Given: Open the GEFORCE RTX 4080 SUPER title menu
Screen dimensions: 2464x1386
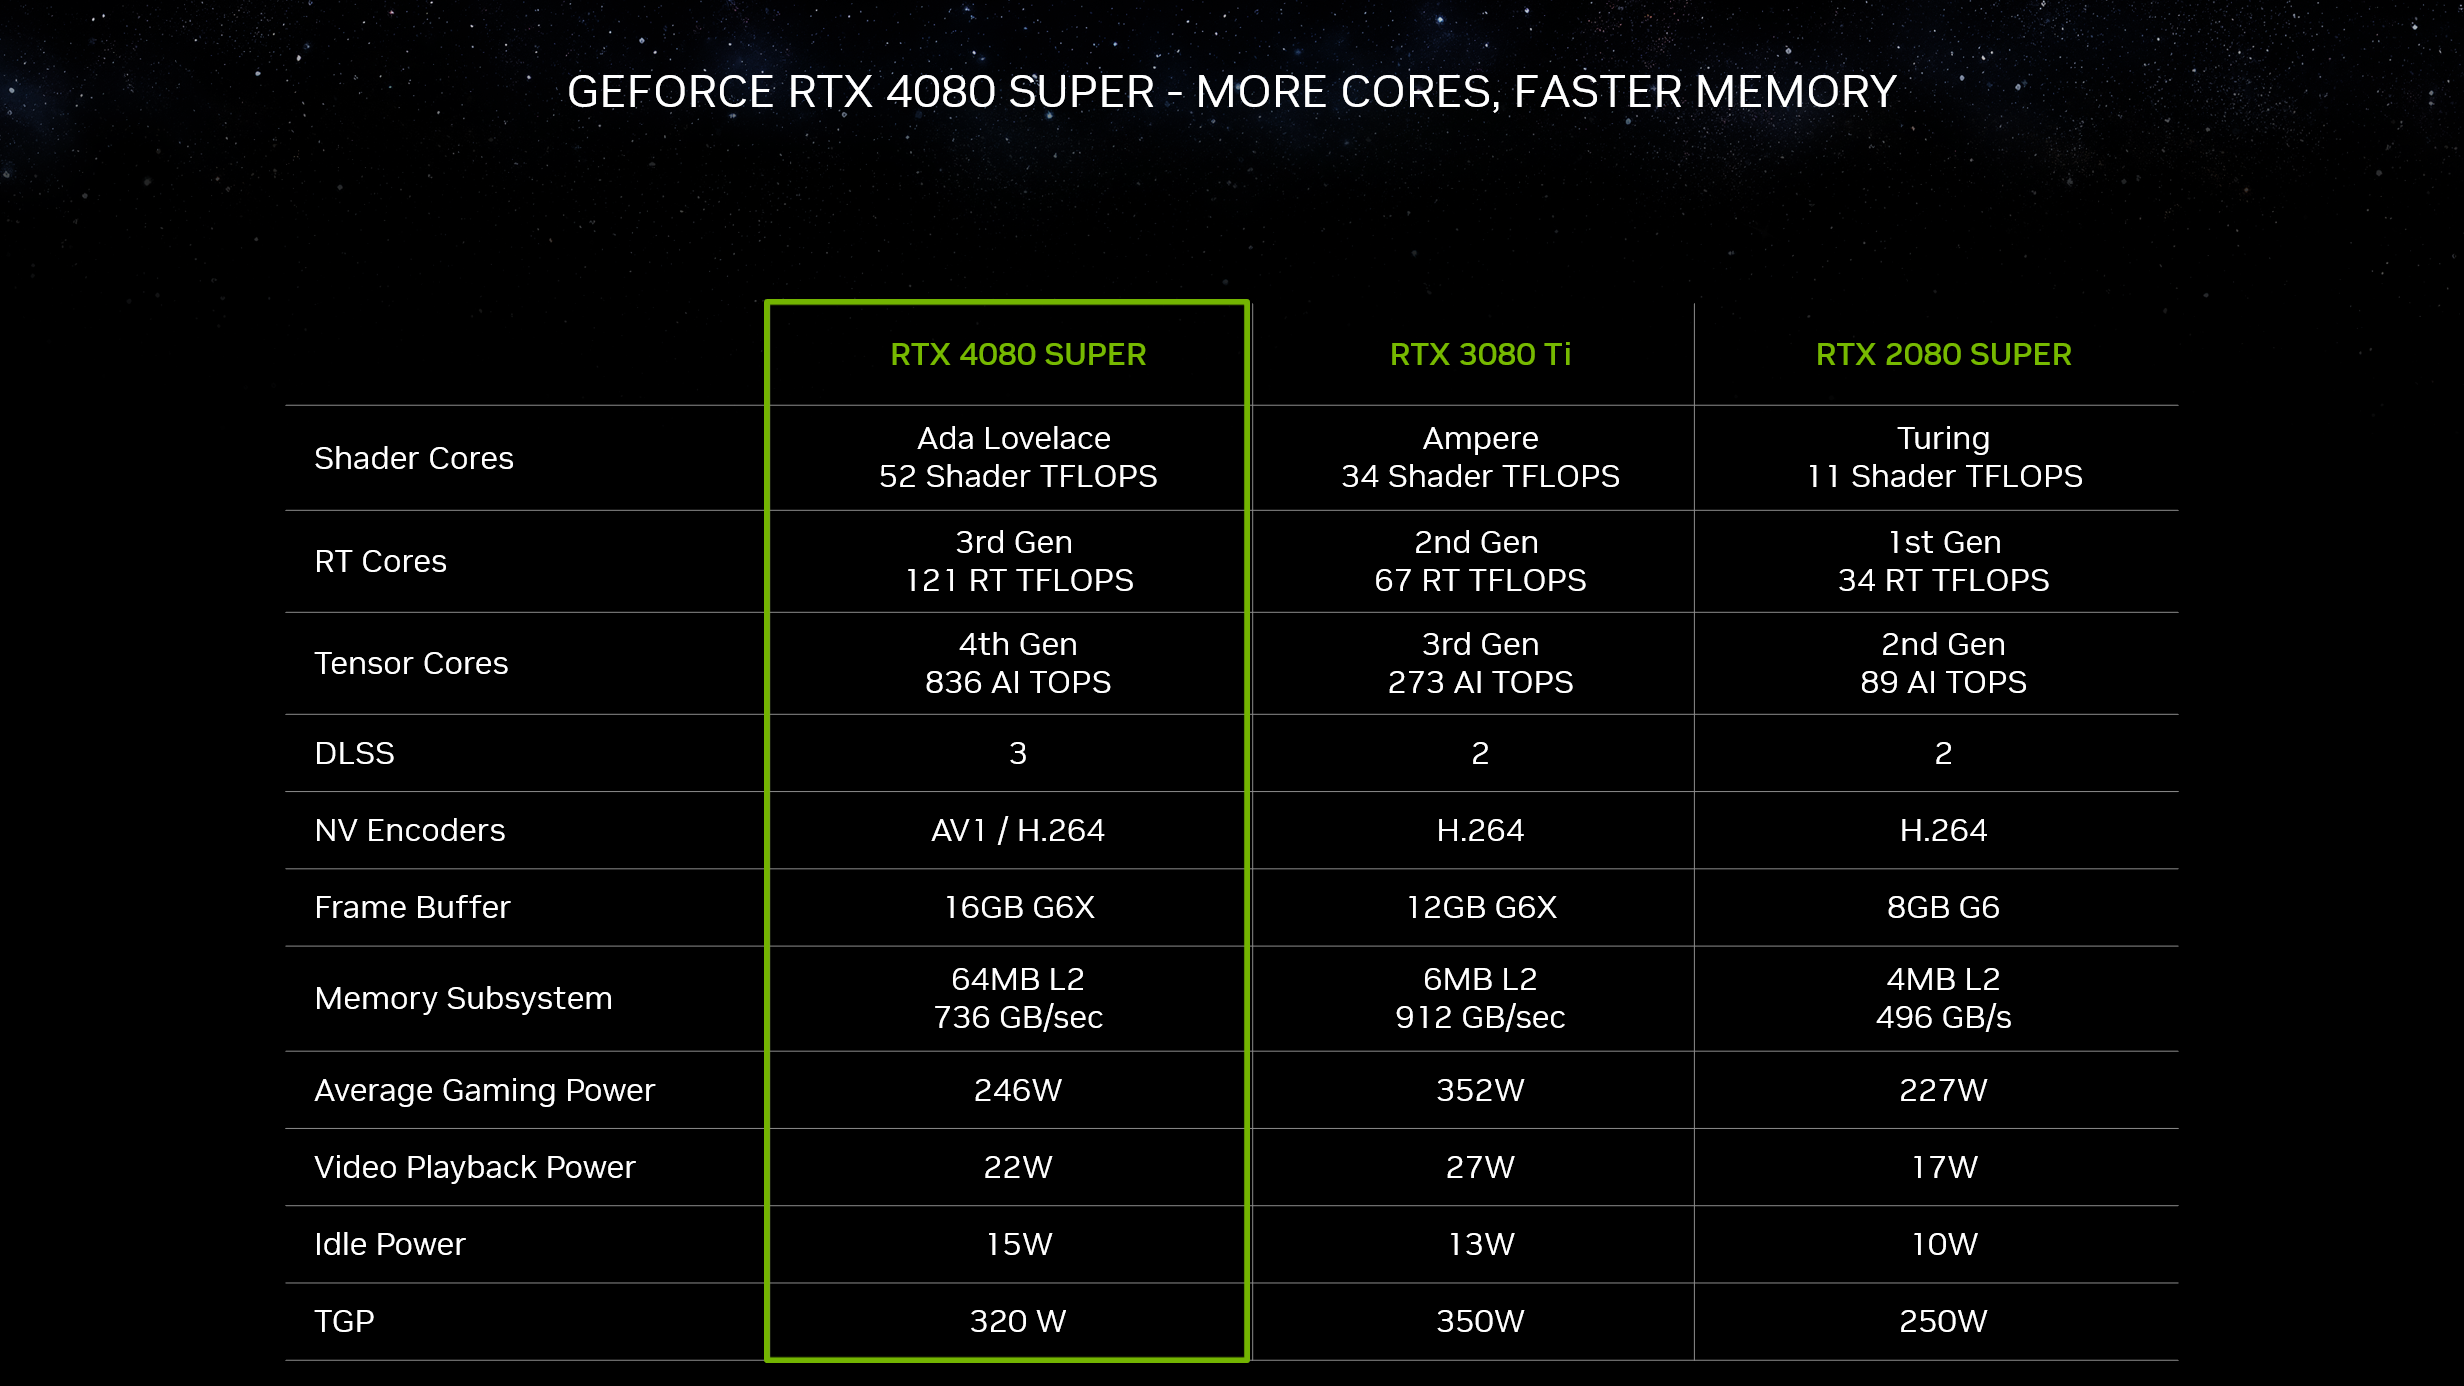Looking at the screenshot, I should 1232,91.
